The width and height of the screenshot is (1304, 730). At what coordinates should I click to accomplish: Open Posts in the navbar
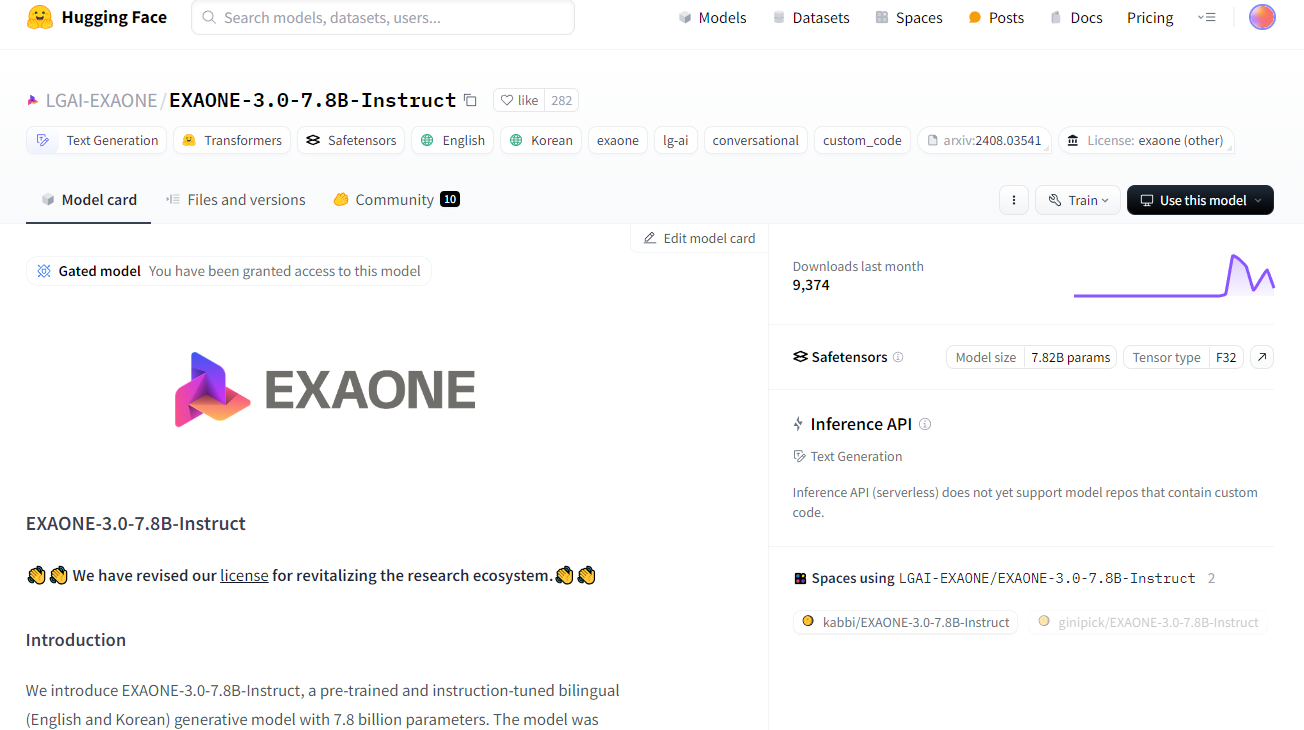pyautogui.click(x=996, y=18)
